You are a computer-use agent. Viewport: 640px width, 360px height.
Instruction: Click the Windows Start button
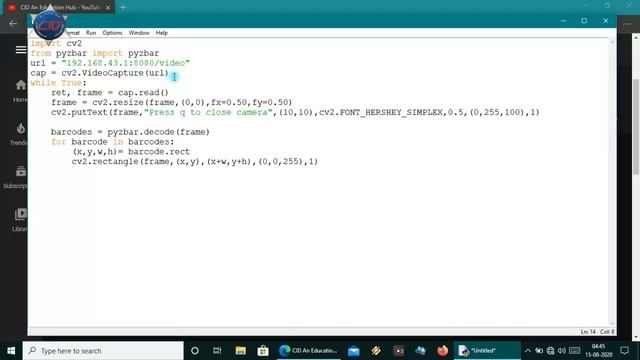(x=11, y=351)
